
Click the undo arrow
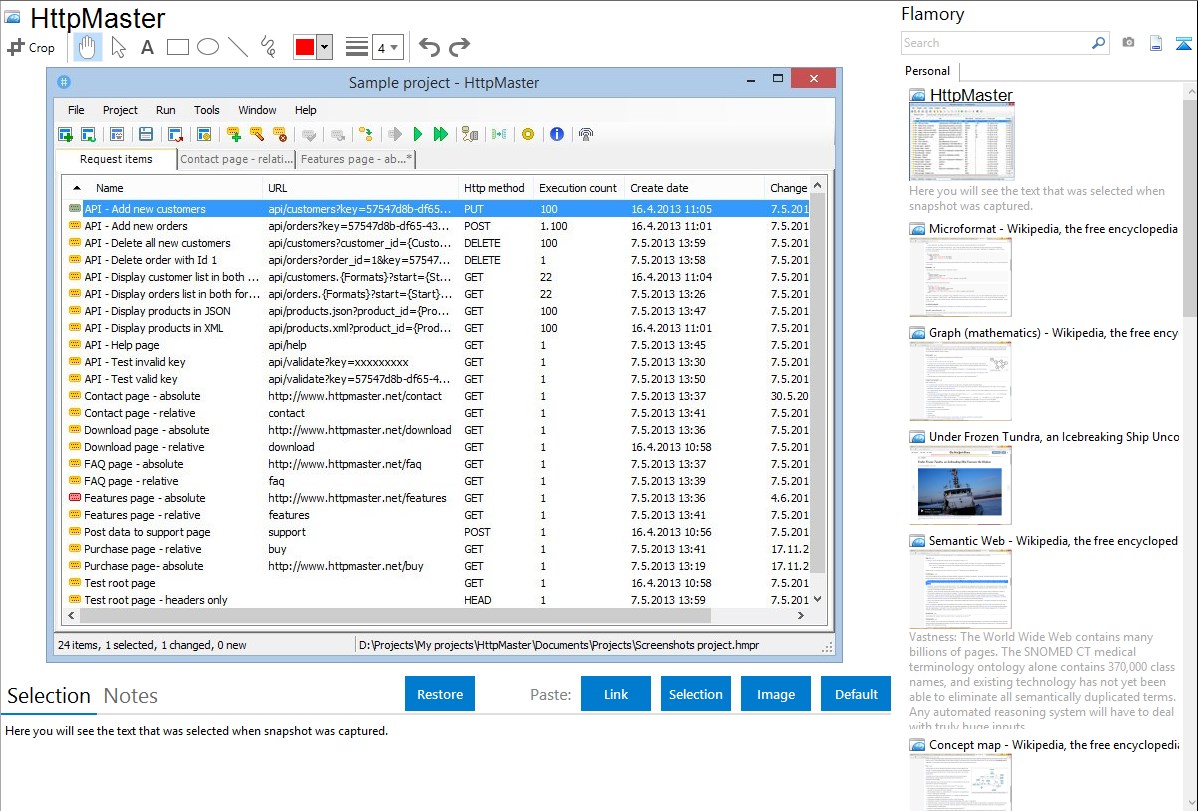[x=429, y=47]
